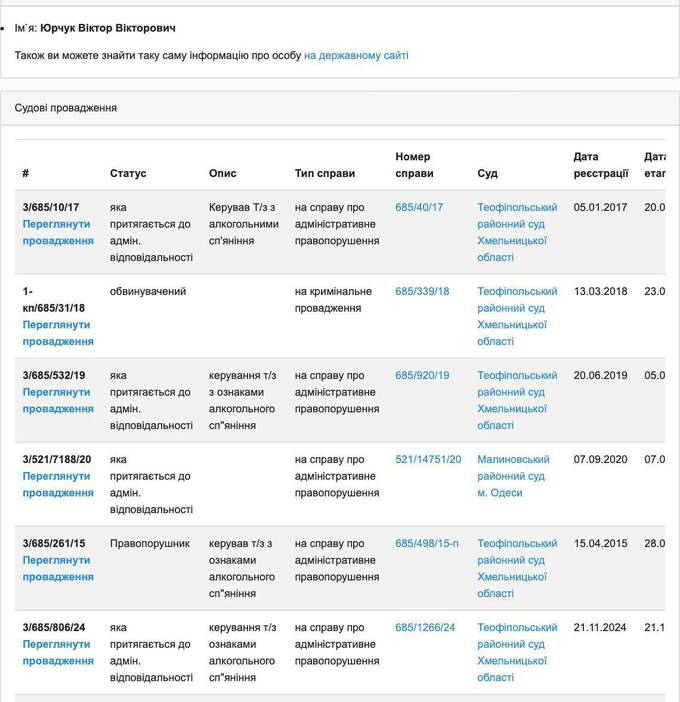Open the court link in the 21.11.2024 row
The height and width of the screenshot is (702, 680).
(x=517, y=652)
